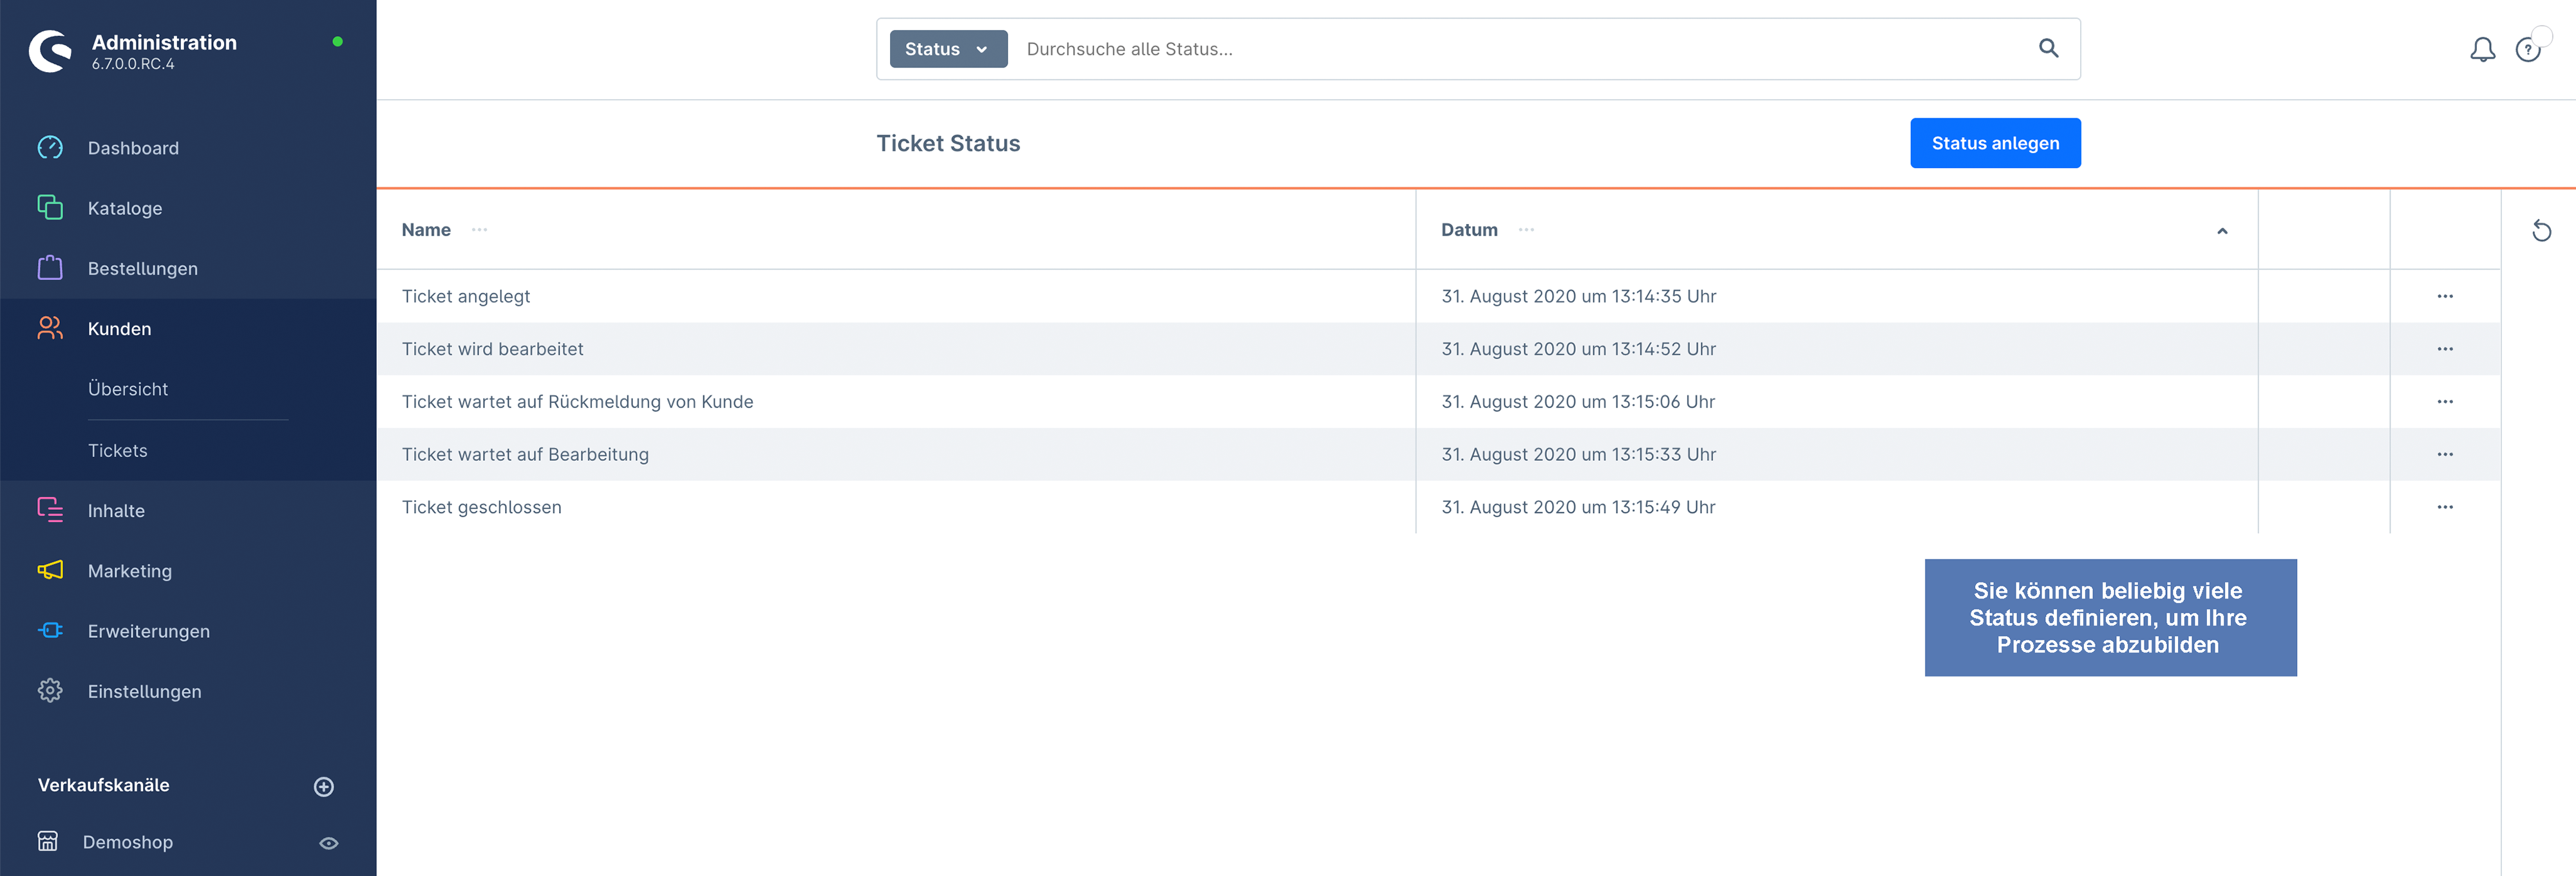This screenshot has width=2576, height=876.
Task: Click the Kunden people icon
Action: tap(50, 328)
